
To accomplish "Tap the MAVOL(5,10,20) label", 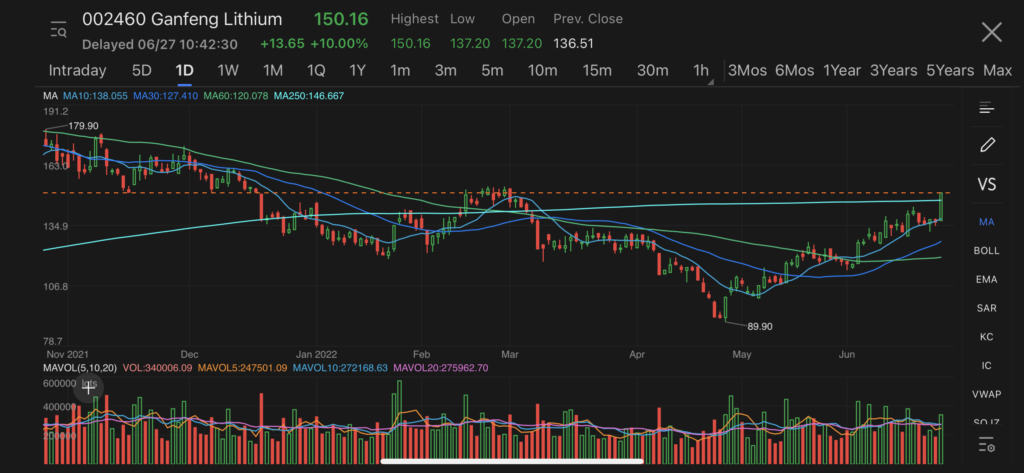I will point(80,368).
